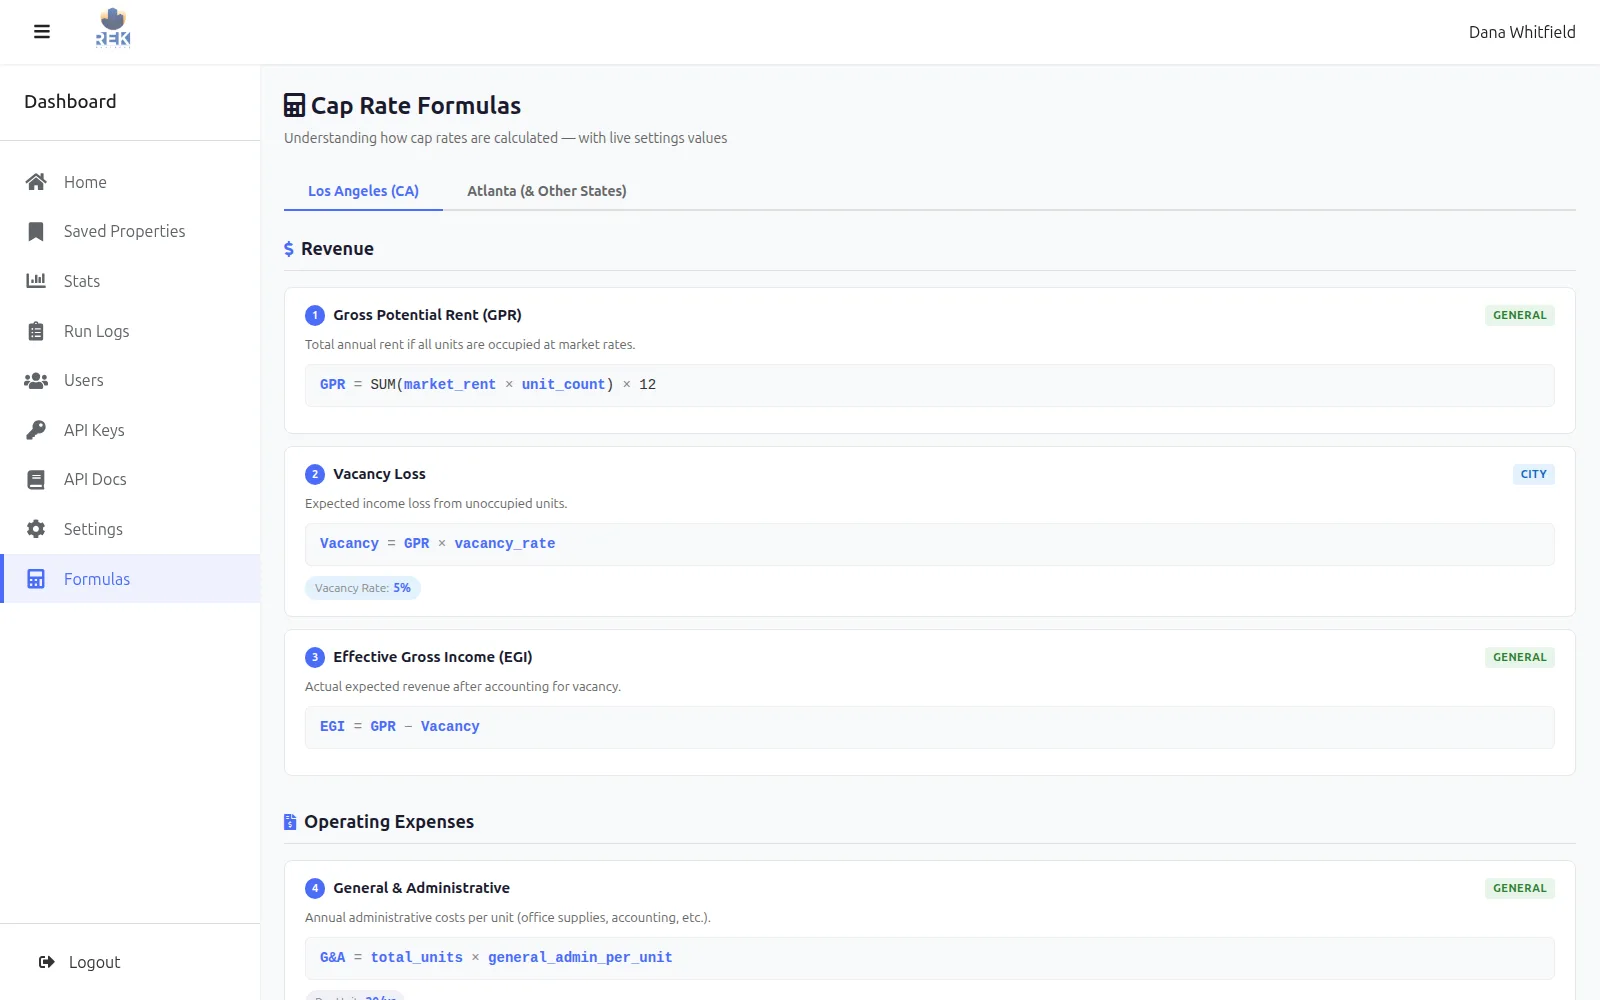The height and width of the screenshot is (1000, 1600).
Task: Click step 2 badge of Vacancy Loss
Action: coord(315,474)
